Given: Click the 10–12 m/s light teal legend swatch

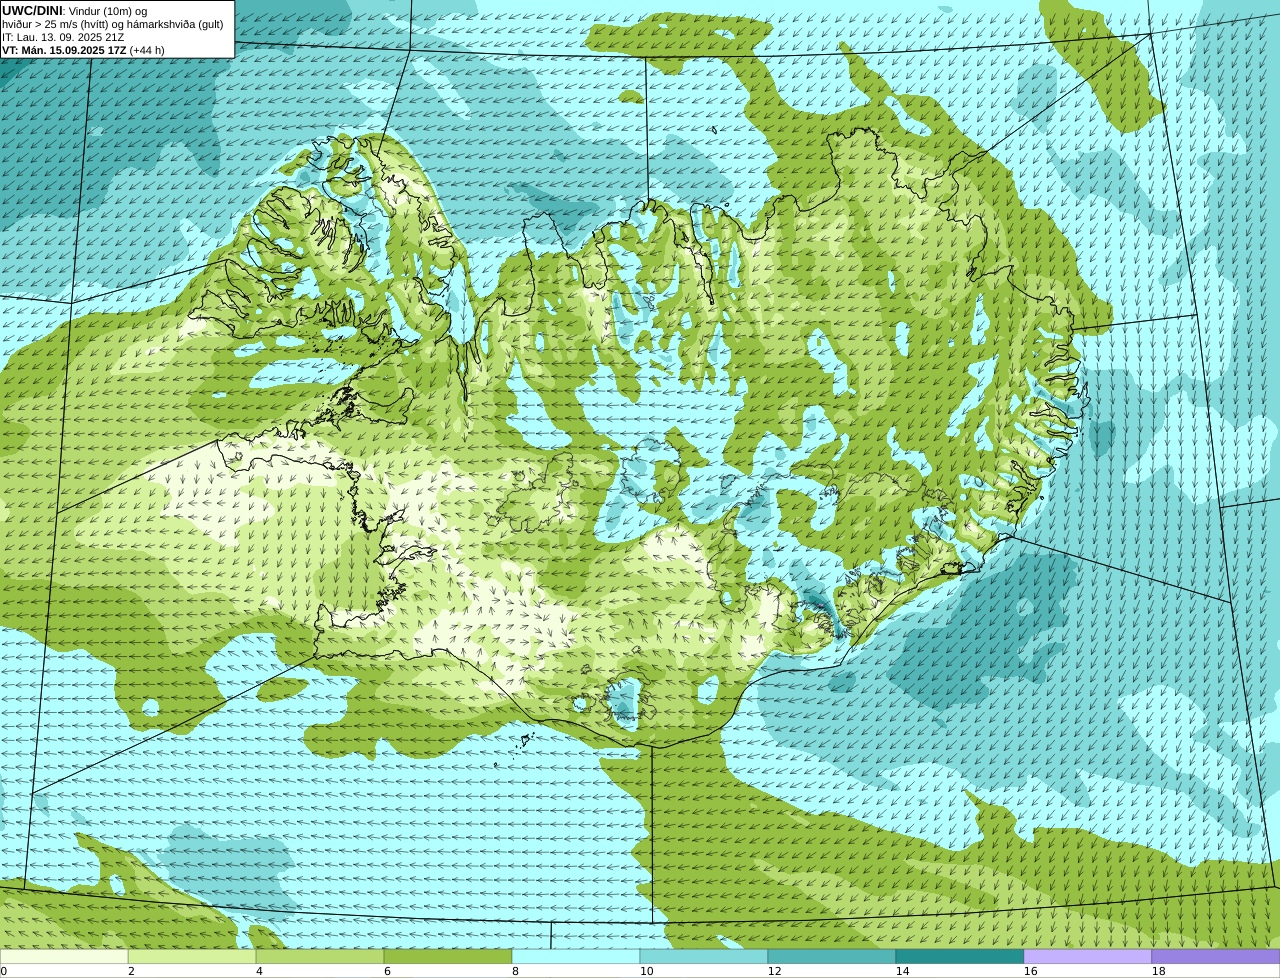Looking at the screenshot, I should [704, 956].
